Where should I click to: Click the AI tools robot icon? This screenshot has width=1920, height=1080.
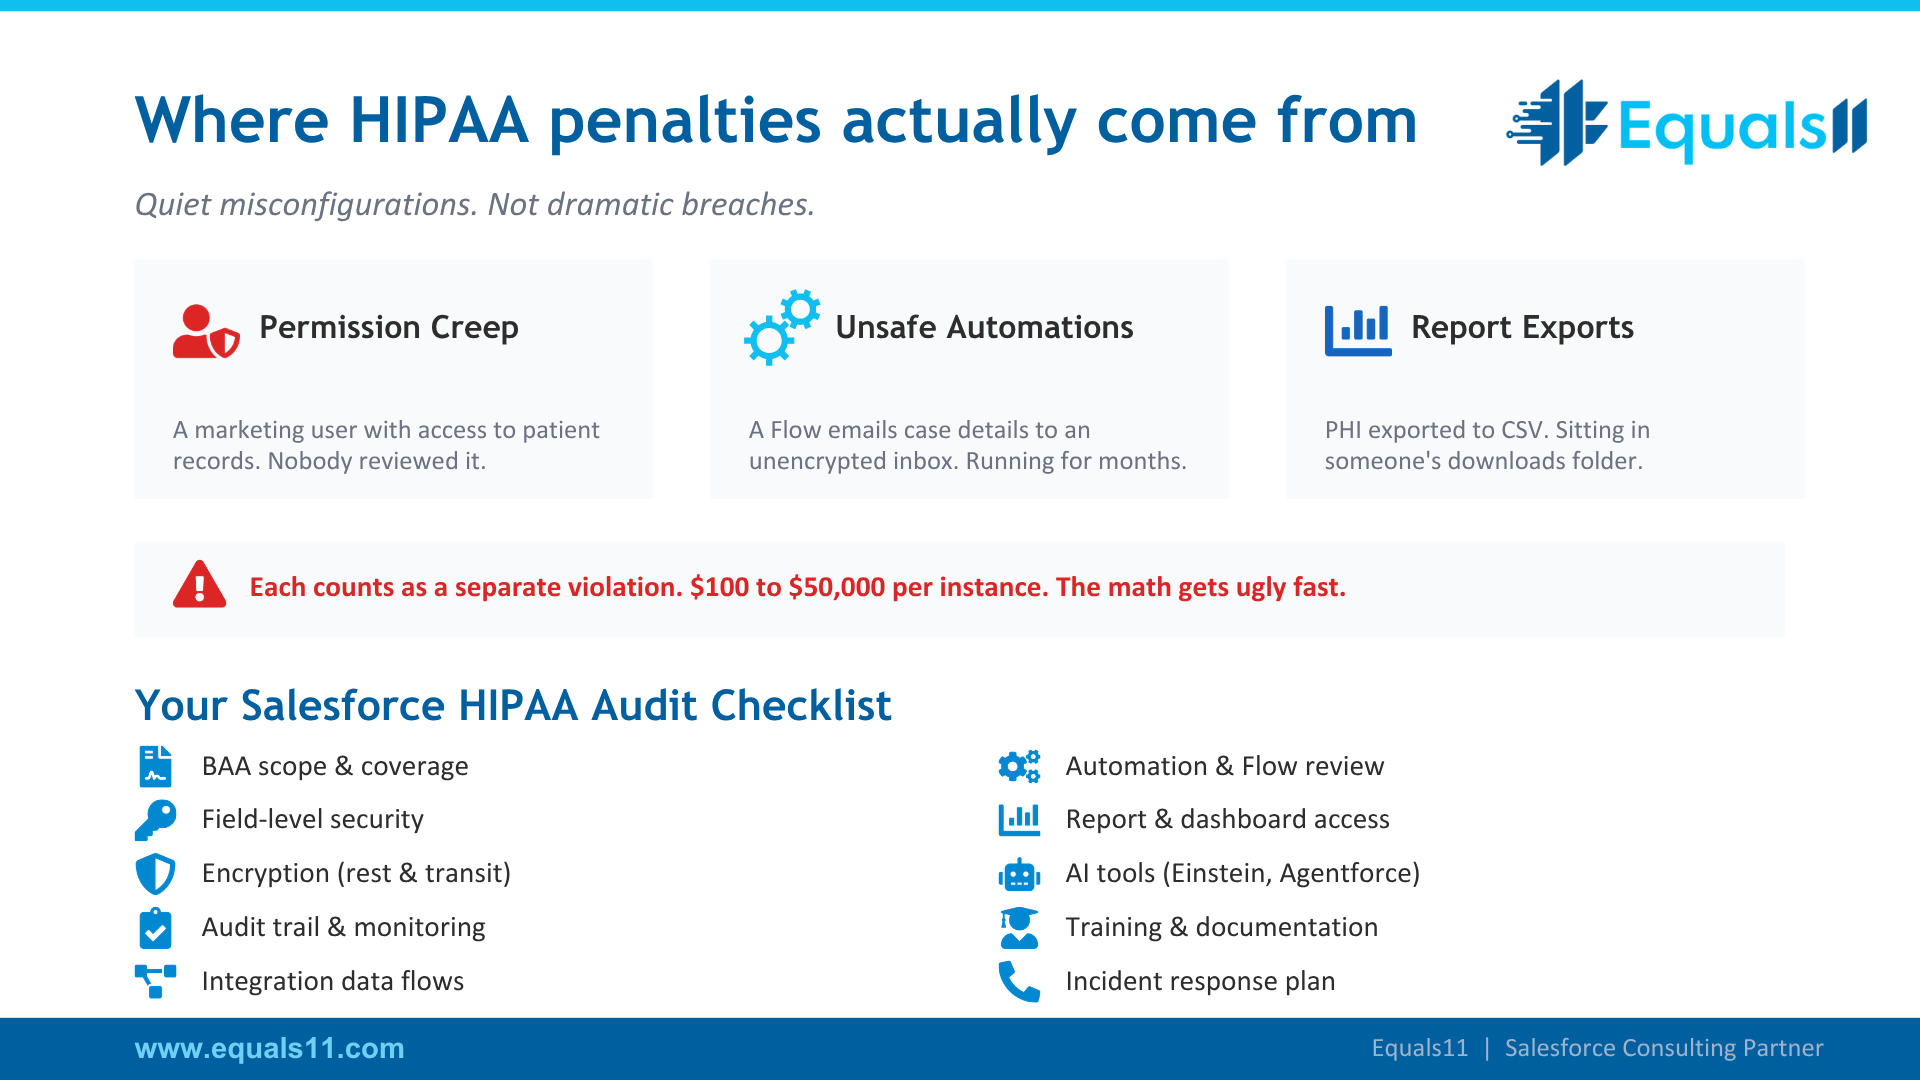coord(1019,874)
